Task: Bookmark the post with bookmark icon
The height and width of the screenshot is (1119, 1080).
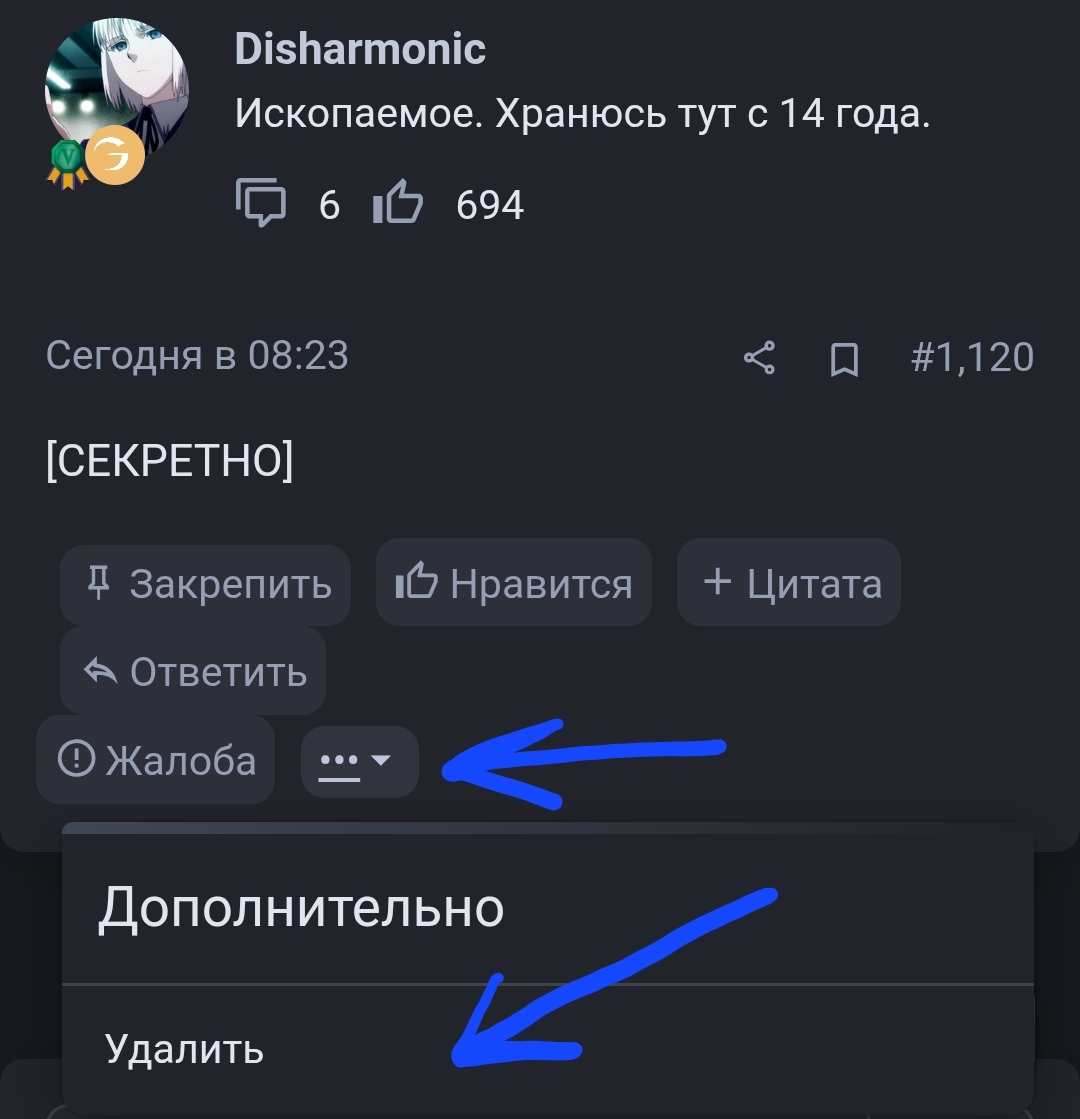Action: pyautogui.click(x=844, y=359)
